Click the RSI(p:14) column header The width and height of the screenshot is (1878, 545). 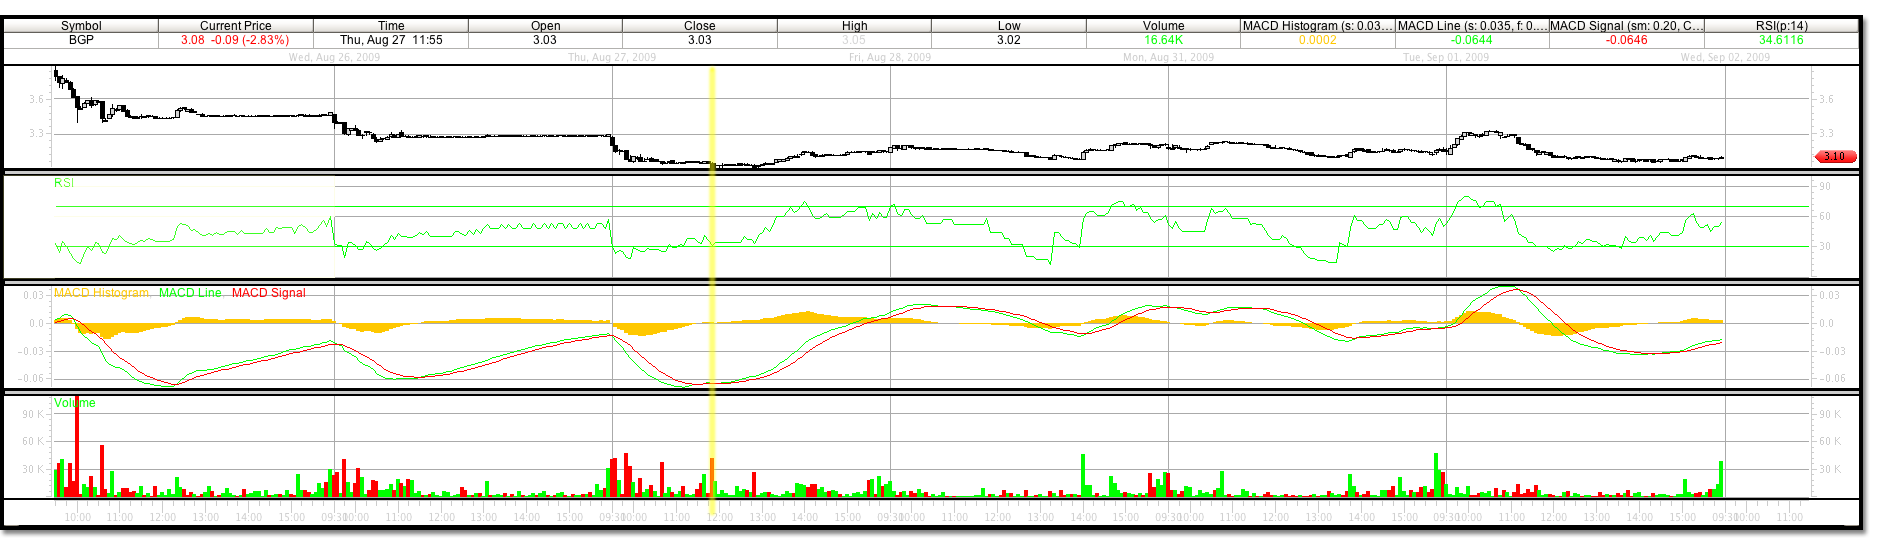pos(1781,26)
